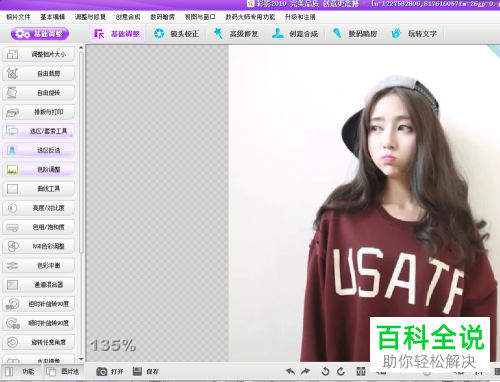500x382 pixels.
Task: Open the 亮度/对比度 icon
Action: click(x=12, y=208)
